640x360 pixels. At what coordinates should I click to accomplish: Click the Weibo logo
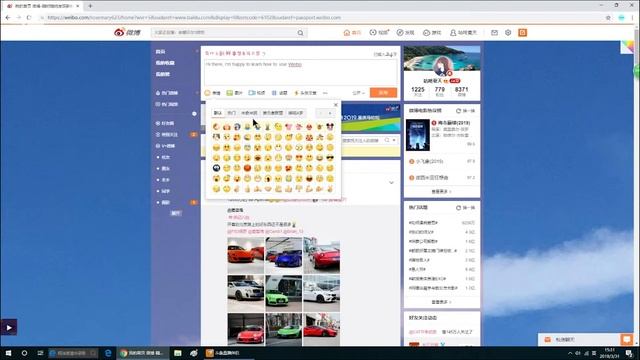tap(127, 32)
